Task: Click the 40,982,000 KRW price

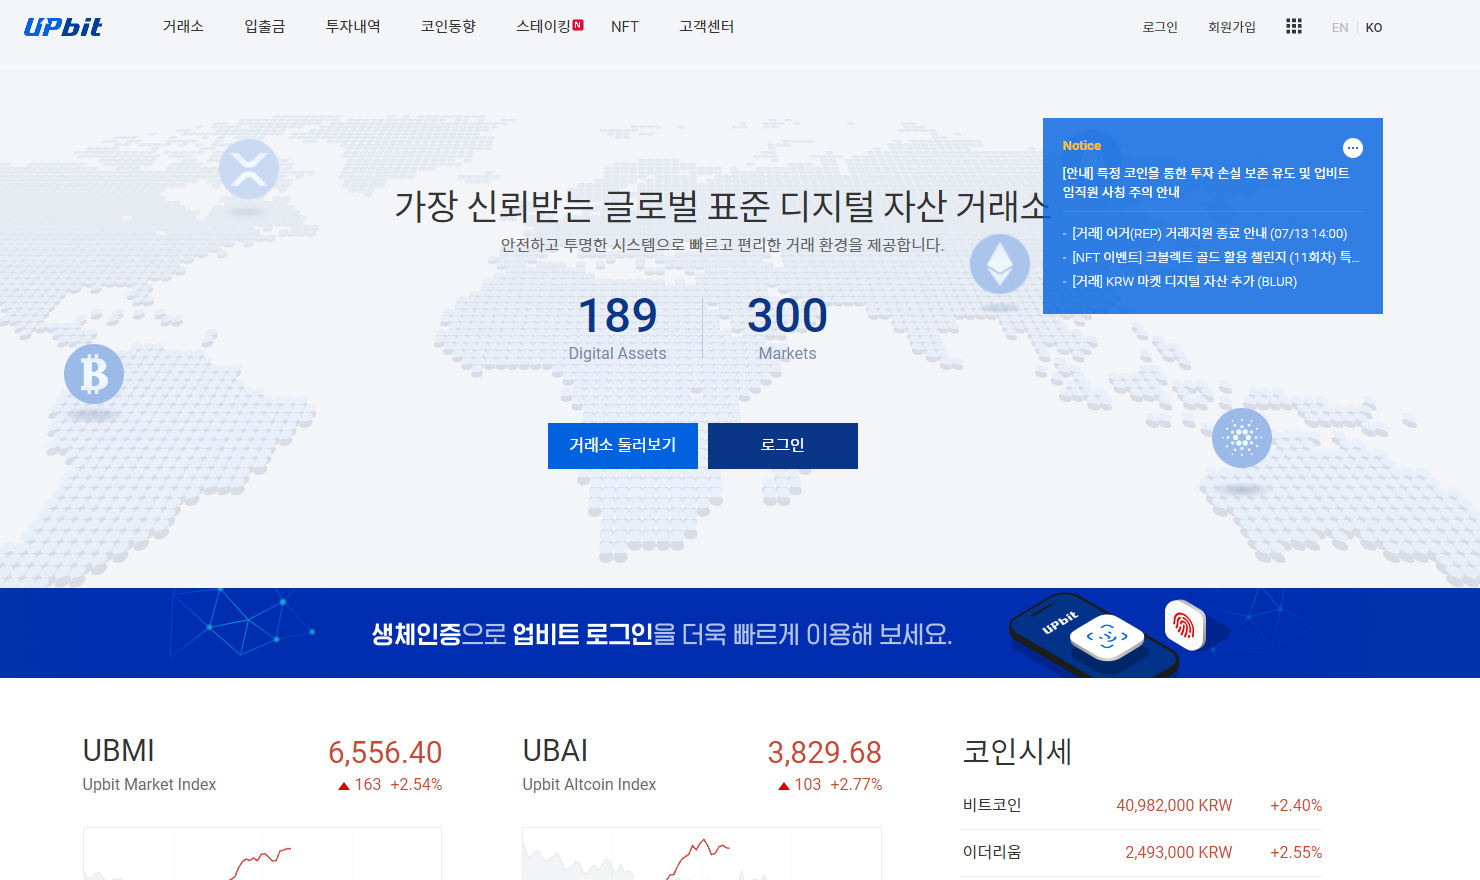Action: click(1174, 805)
